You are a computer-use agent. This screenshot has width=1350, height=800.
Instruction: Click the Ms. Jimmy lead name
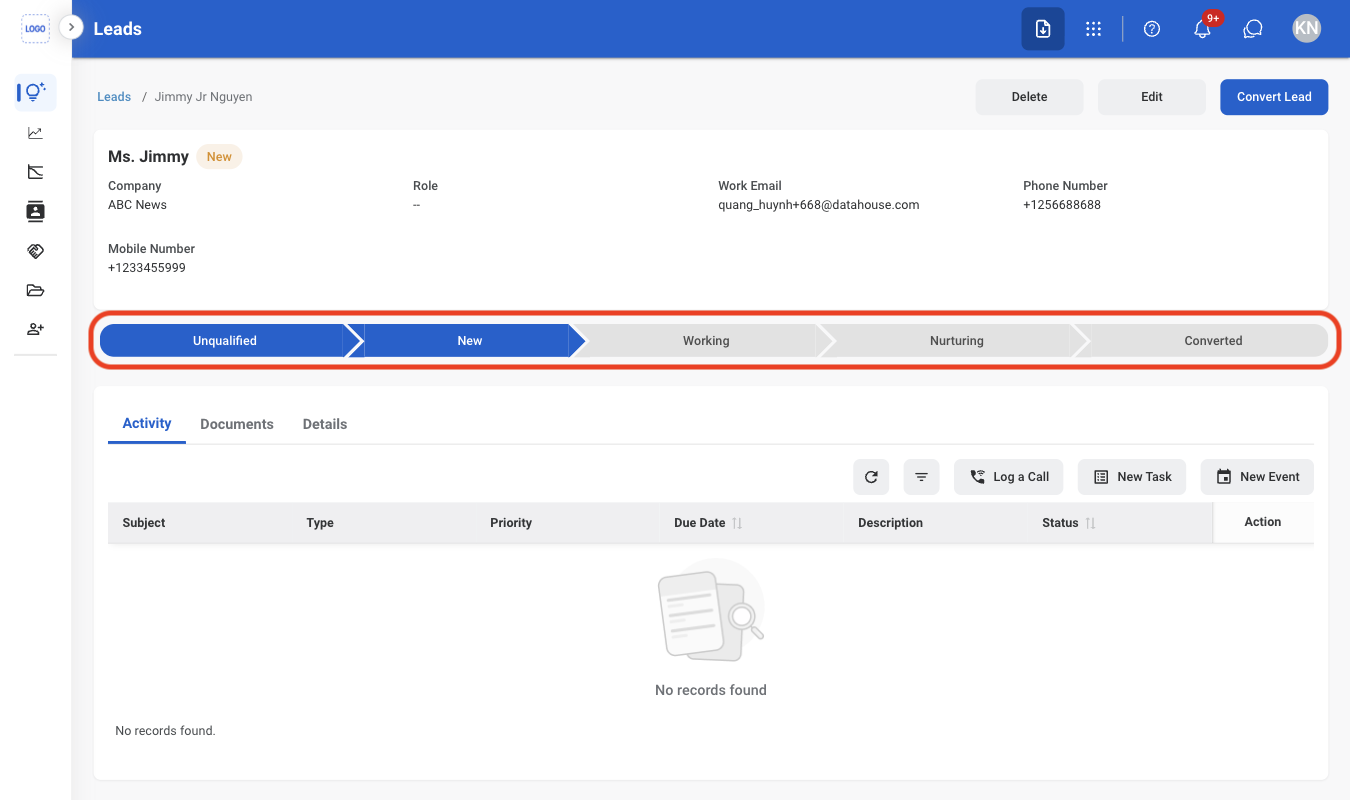point(148,156)
